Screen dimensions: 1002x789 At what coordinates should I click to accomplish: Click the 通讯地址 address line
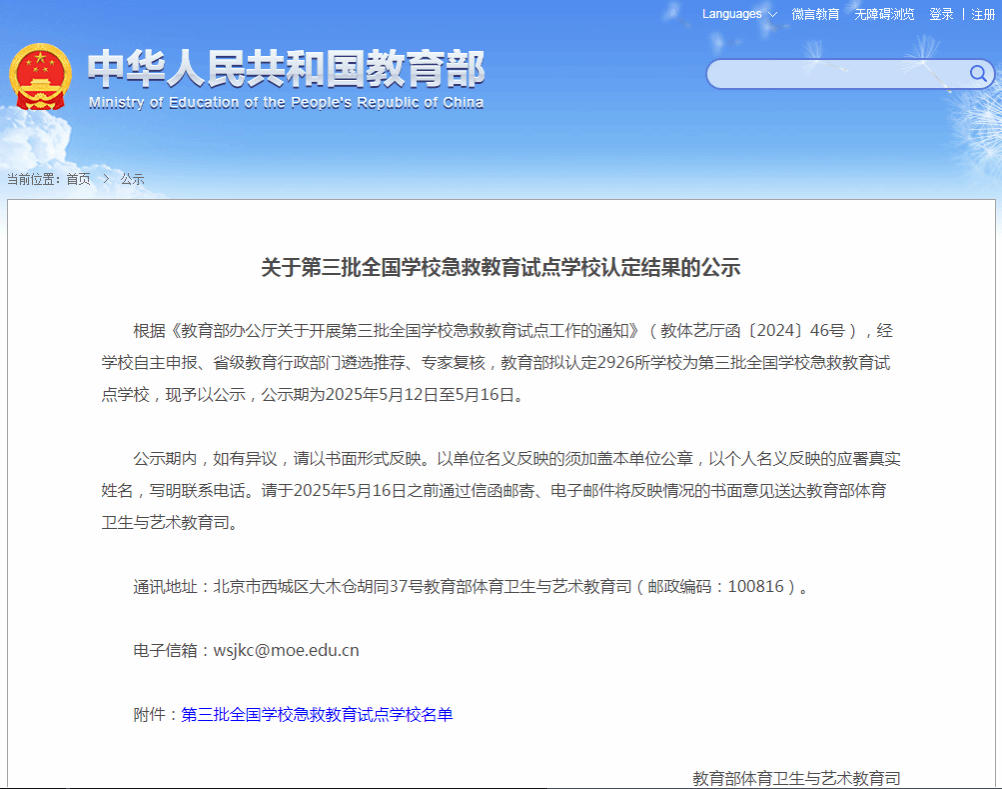coord(470,586)
